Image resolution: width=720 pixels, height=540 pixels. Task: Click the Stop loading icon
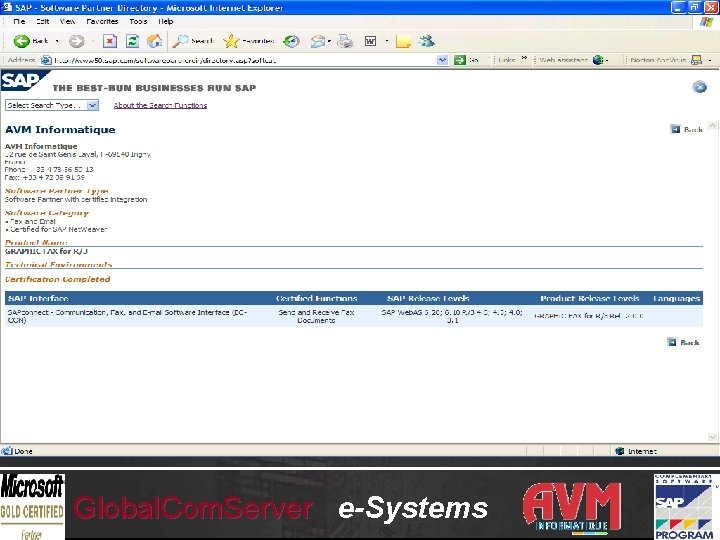[109, 41]
